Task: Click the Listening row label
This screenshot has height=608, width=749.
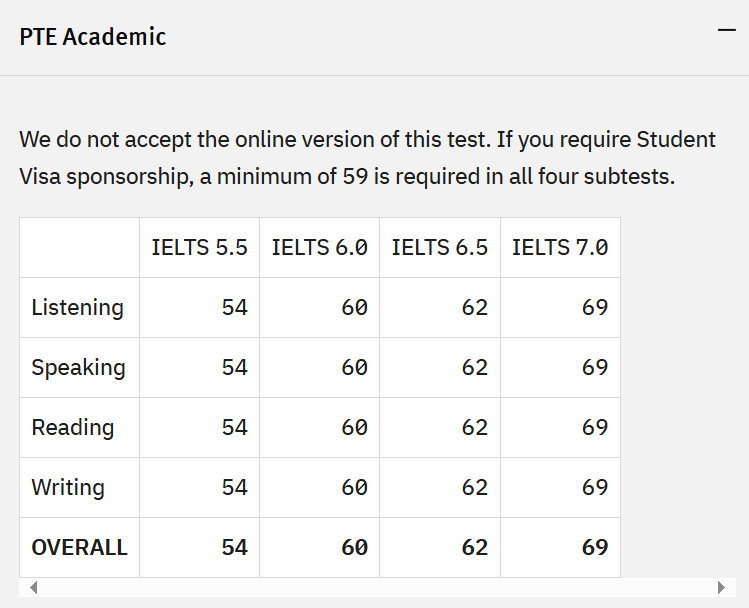Action: 77,307
